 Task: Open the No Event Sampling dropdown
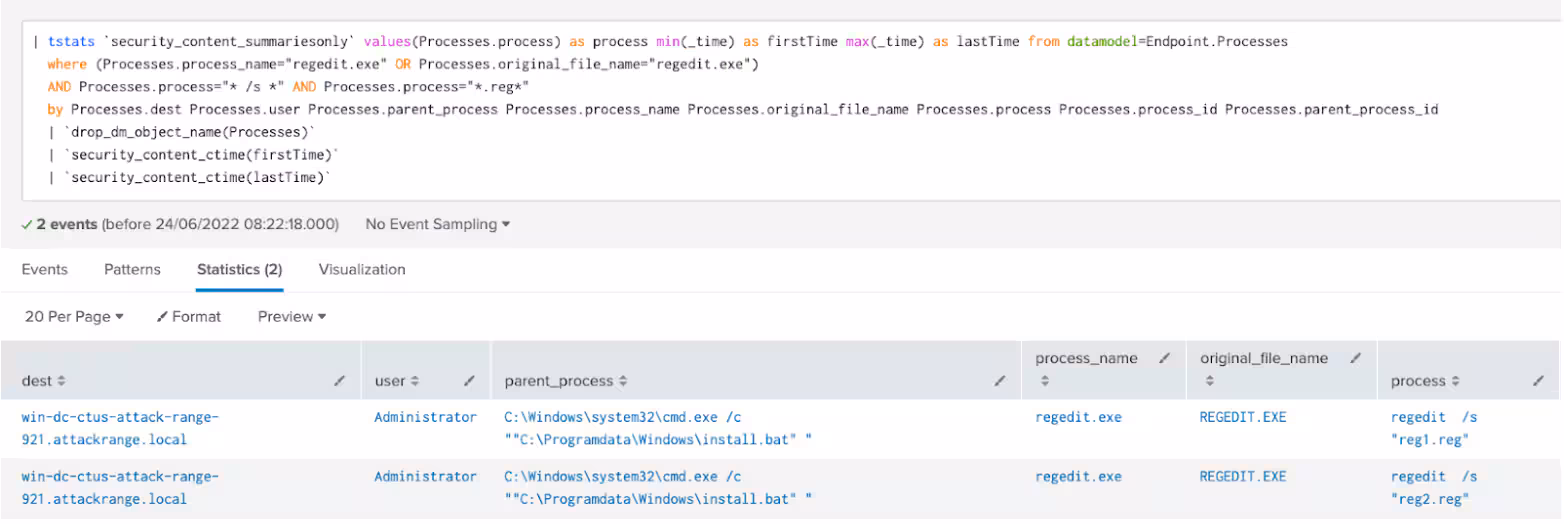437,224
